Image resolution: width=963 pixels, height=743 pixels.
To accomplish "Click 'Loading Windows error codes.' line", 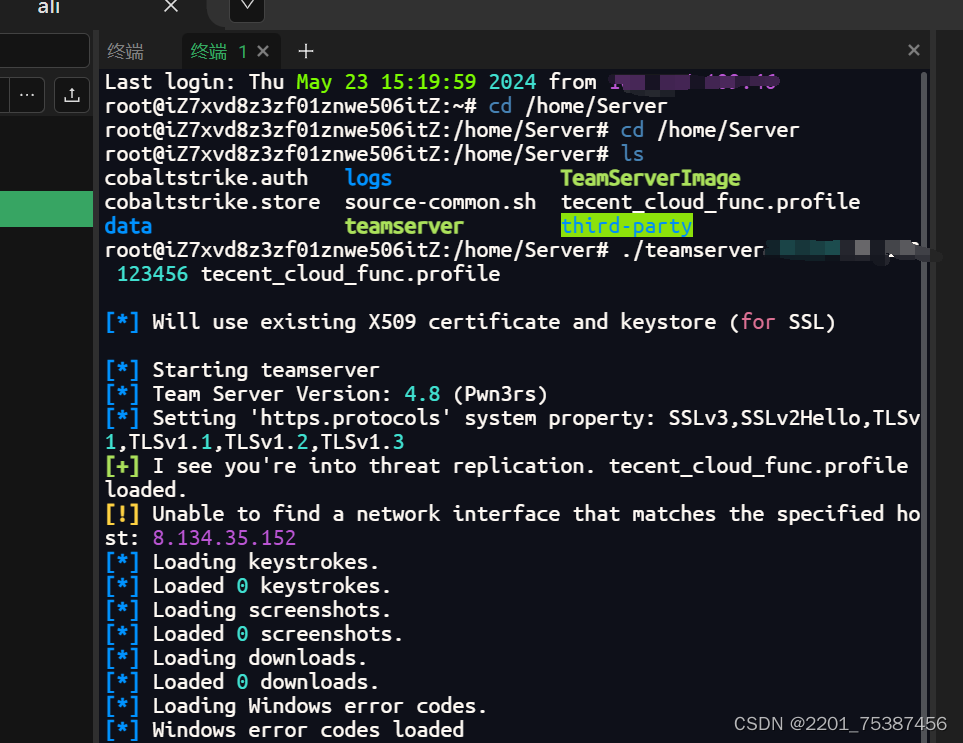I will (296, 706).
